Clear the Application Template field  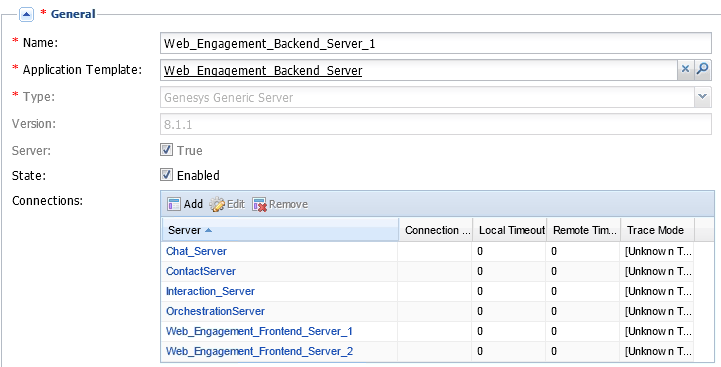pyautogui.click(x=685, y=69)
